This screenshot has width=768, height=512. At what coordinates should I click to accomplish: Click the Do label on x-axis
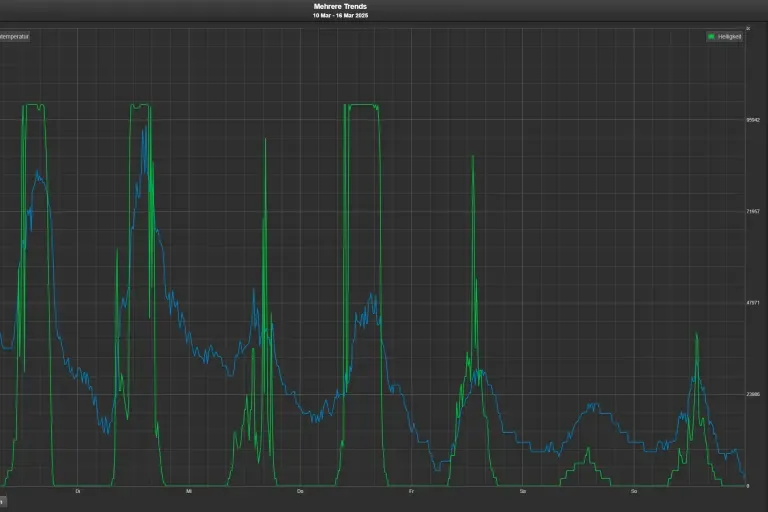tap(300, 491)
